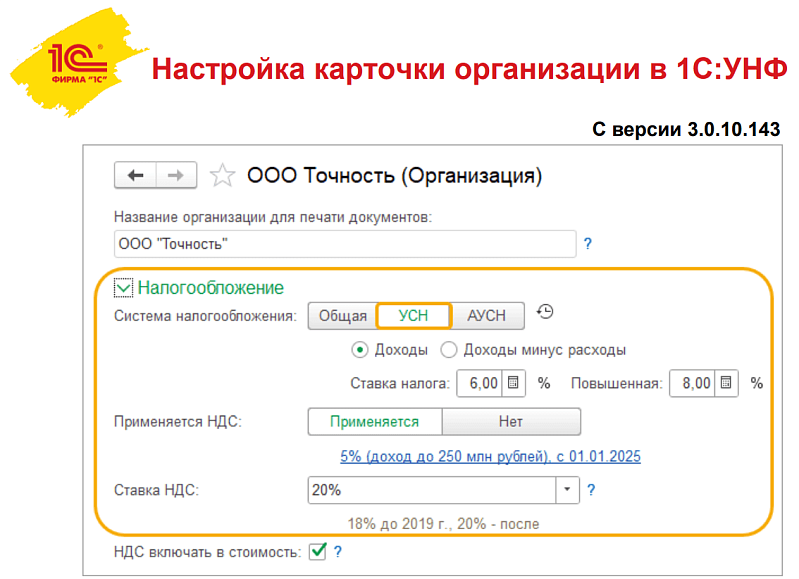Image resolution: width=799 pixels, height=579 pixels.
Task: Open calculator for Повышенная rate field
Action: [x=726, y=383]
